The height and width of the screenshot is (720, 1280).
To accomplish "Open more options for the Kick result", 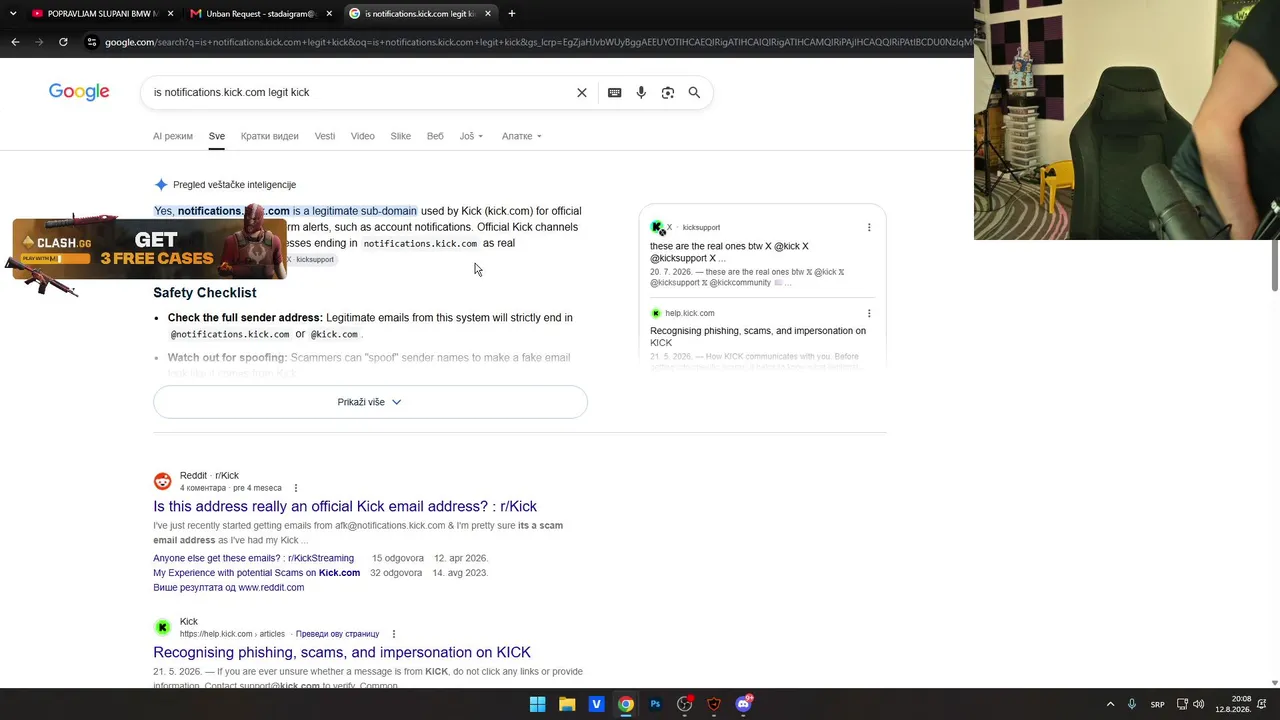I will (x=394, y=634).
